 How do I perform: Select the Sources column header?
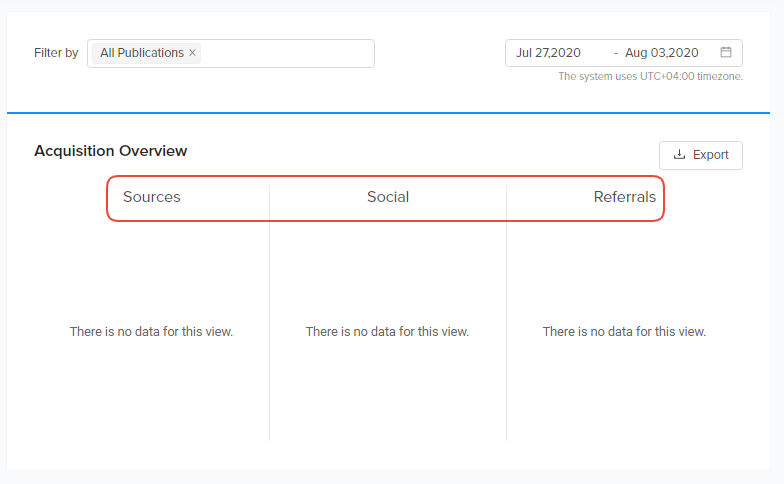tap(152, 197)
